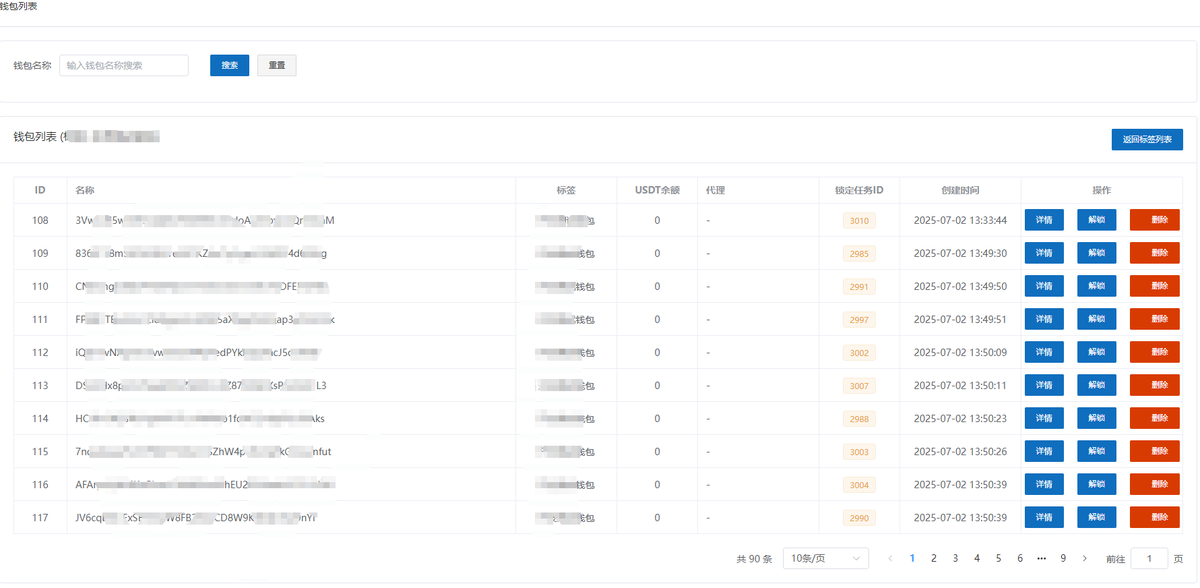Open the 10条/页 page size dropdown
Image resolution: width=1200 pixels, height=588 pixels.
pos(826,558)
